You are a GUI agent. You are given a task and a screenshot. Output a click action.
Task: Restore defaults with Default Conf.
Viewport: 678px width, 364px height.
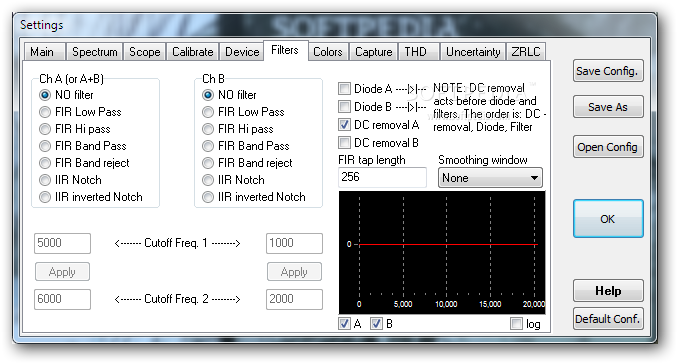pos(608,319)
